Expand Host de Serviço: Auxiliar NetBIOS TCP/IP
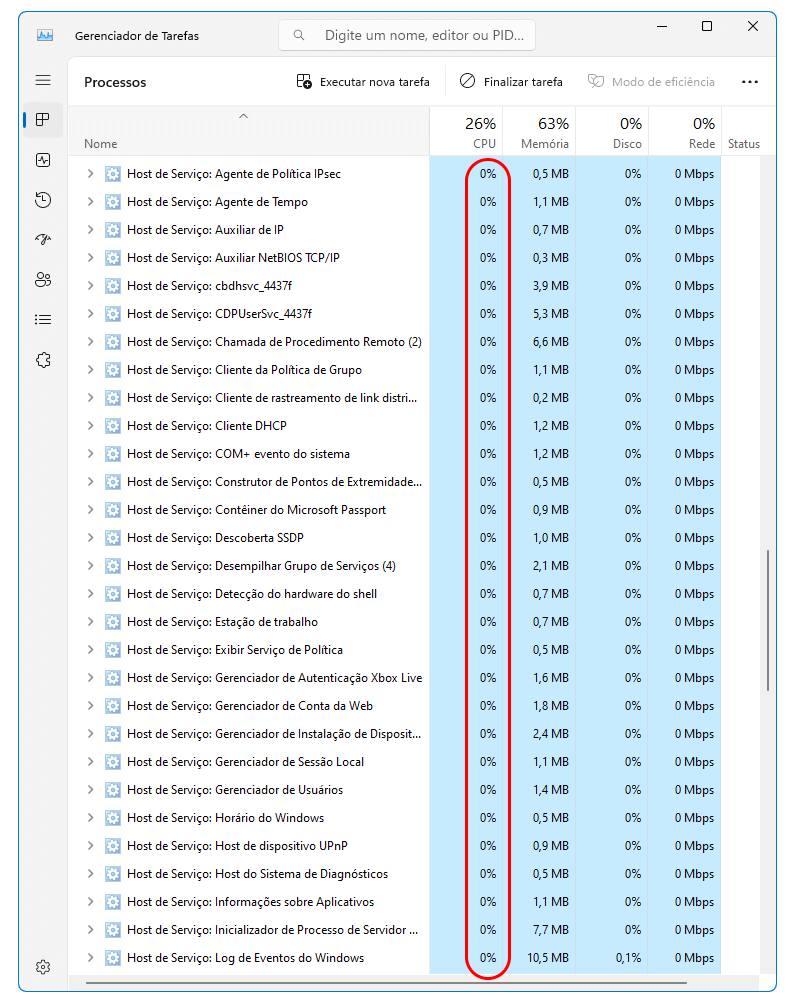791x1002 pixels. (90, 258)
